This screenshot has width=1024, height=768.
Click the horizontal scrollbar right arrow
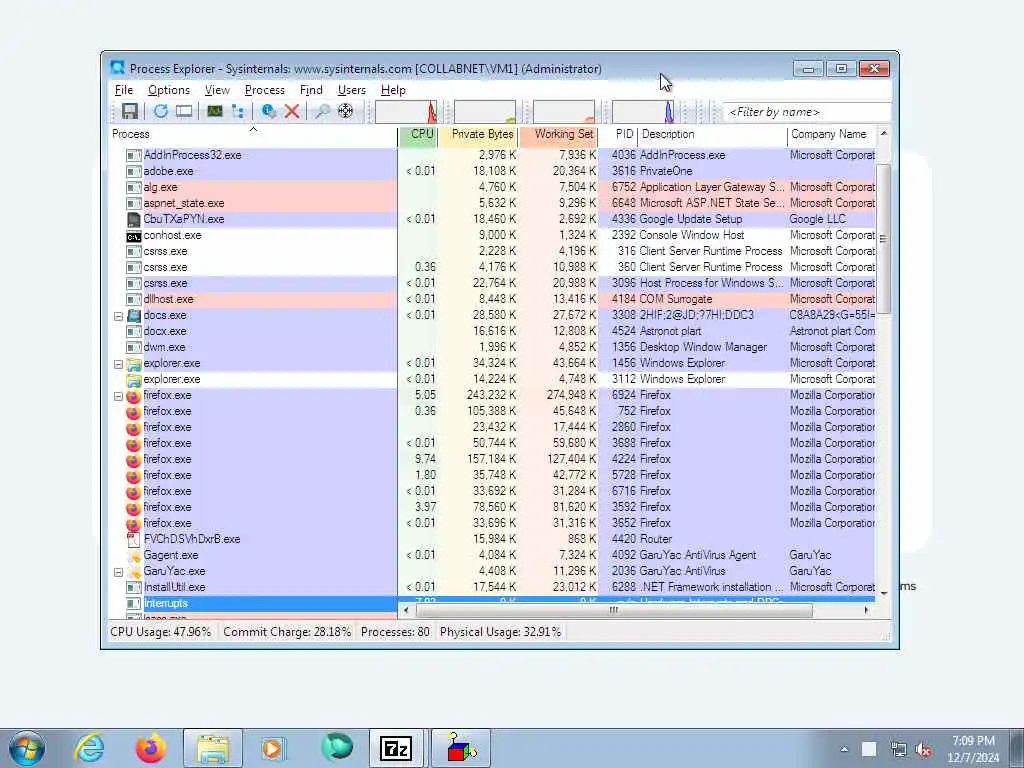point(867,611)
